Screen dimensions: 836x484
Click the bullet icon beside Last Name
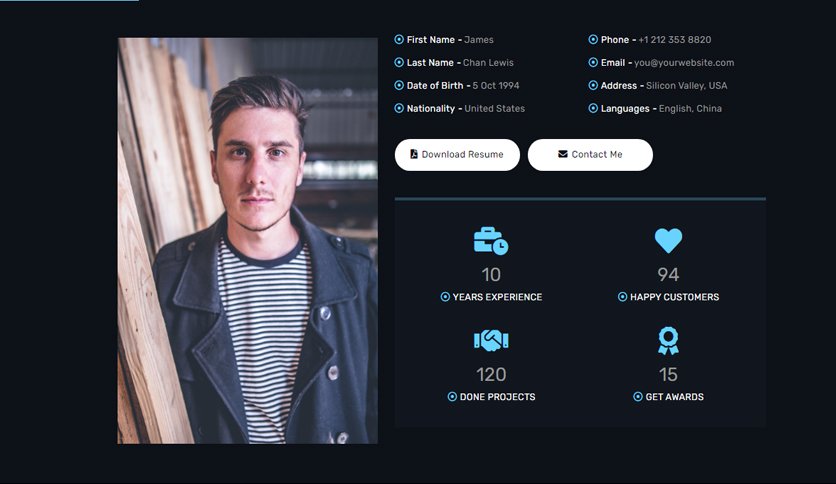tap(399, 62)
